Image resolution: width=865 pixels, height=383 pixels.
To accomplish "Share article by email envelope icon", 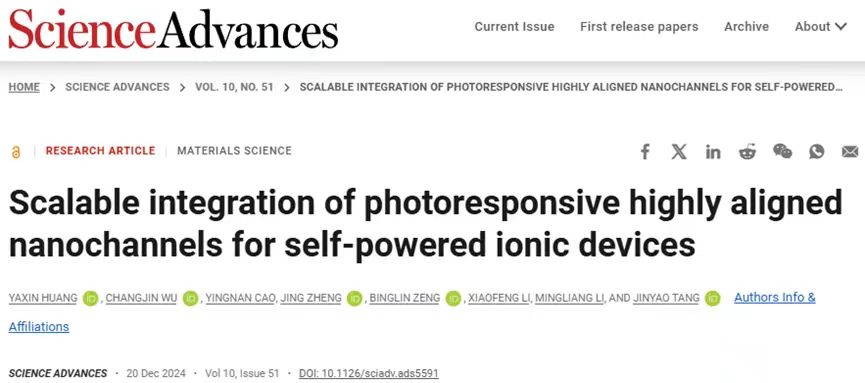I will (850, 151).
